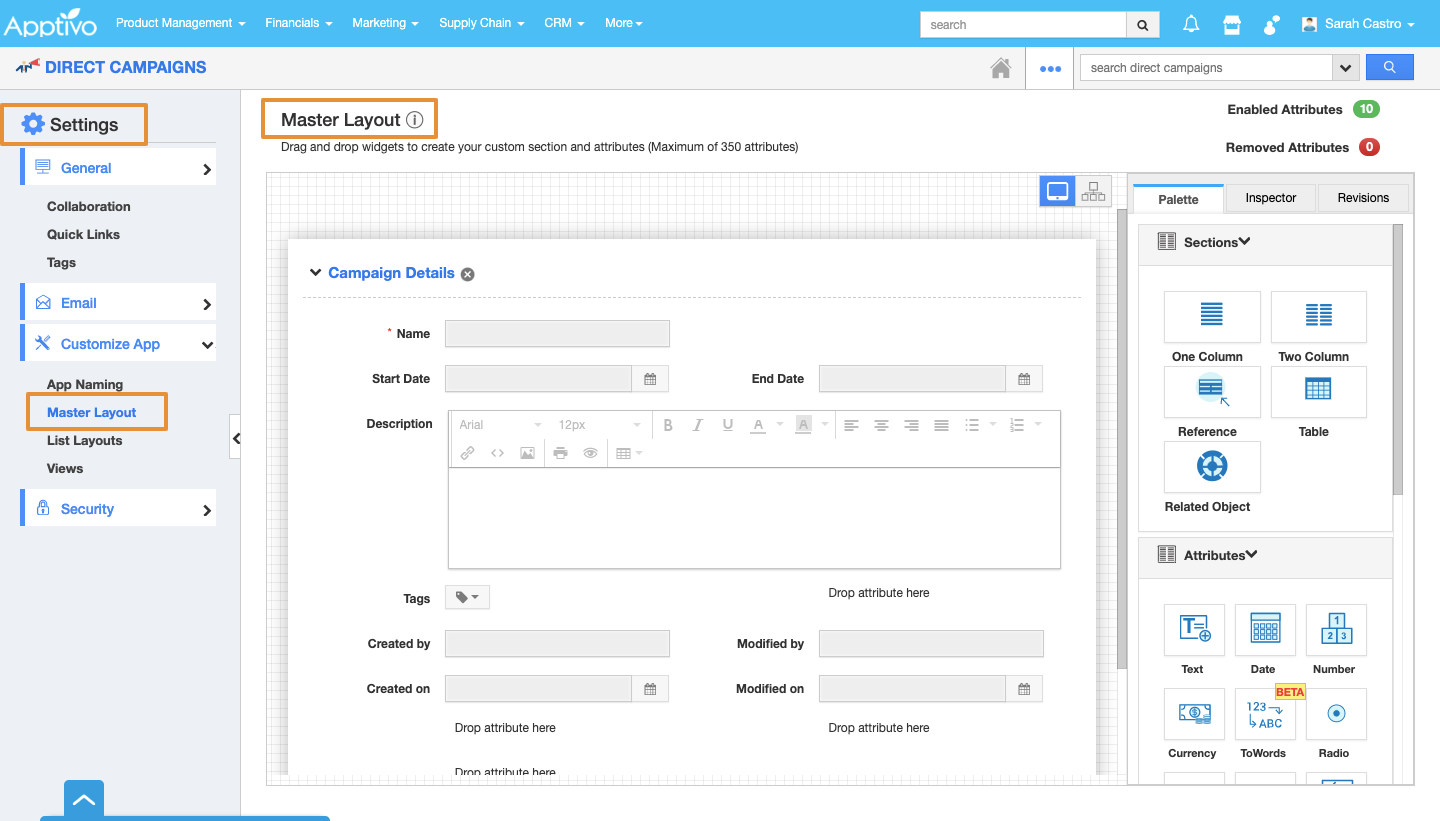This screenshot has width=1440, height=821.
Task: Switch to the Inspector tab
Action: (x=1271, y=198)
